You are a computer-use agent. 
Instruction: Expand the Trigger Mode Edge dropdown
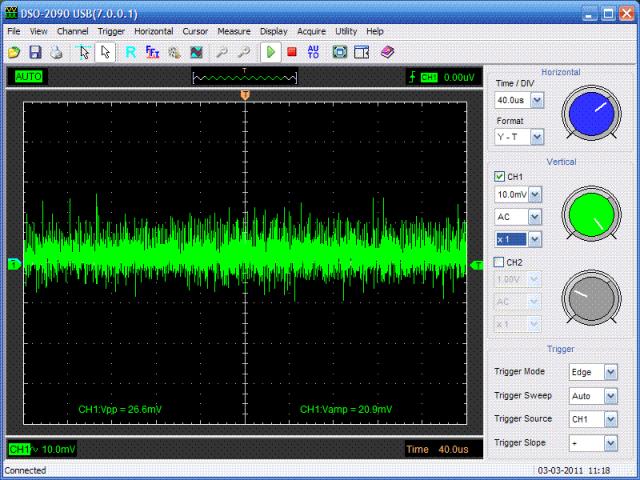point(611,372)
